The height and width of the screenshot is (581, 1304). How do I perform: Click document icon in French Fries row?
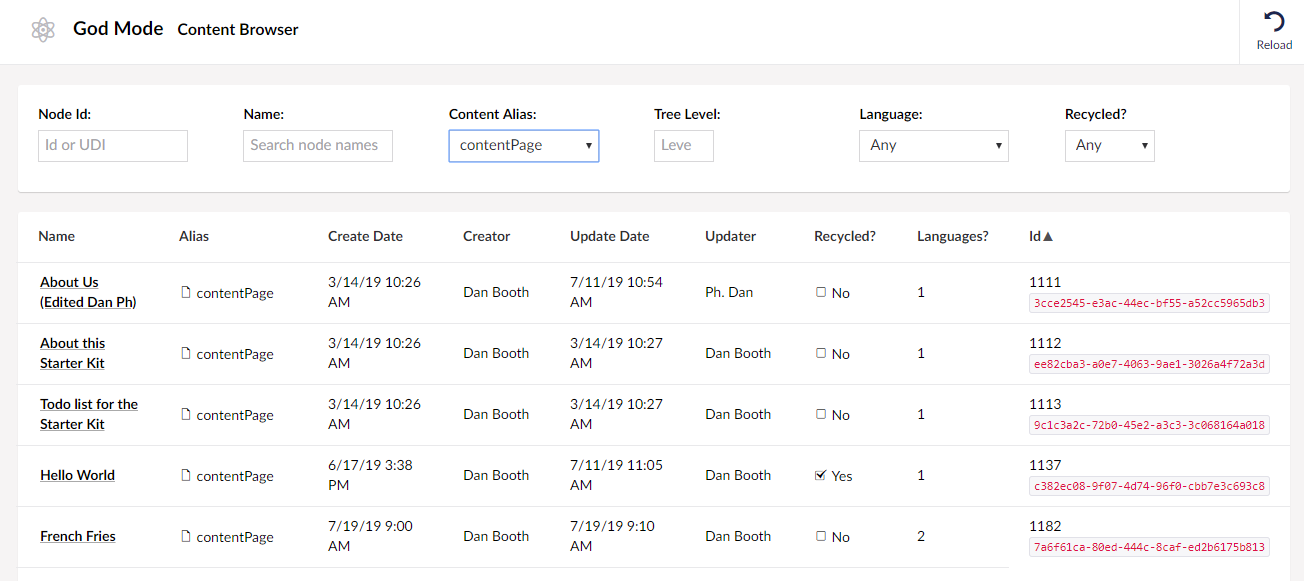(x=185, y=537)
